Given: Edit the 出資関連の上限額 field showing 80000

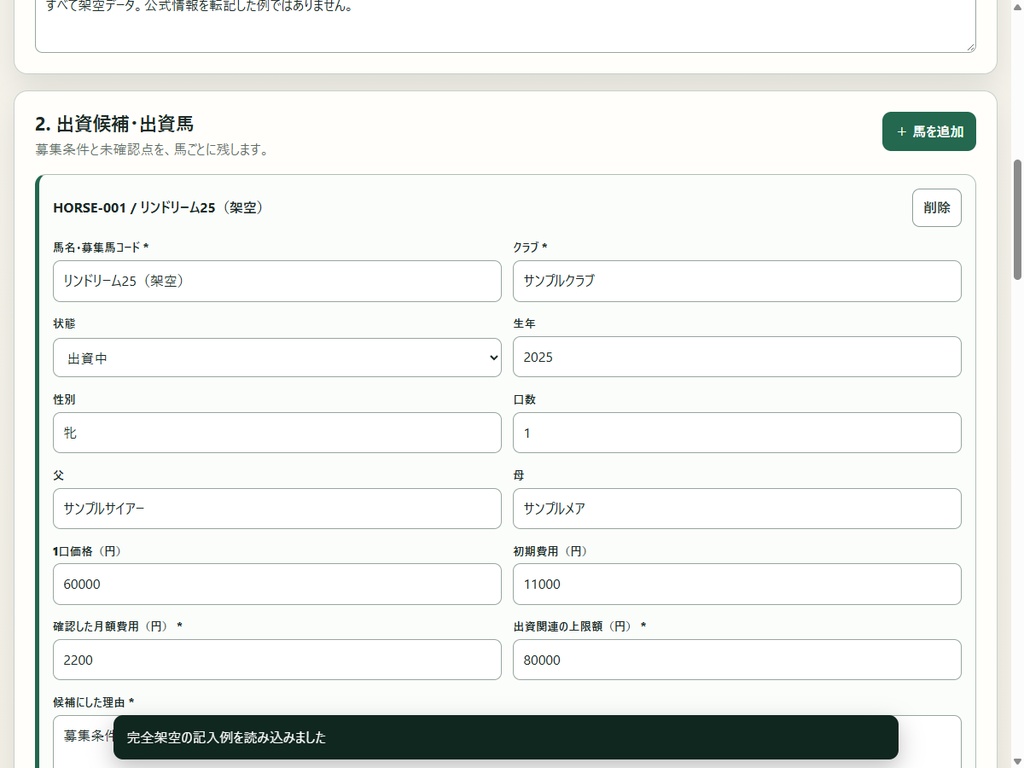Looking at the screenshot, I should pos(737,660).
